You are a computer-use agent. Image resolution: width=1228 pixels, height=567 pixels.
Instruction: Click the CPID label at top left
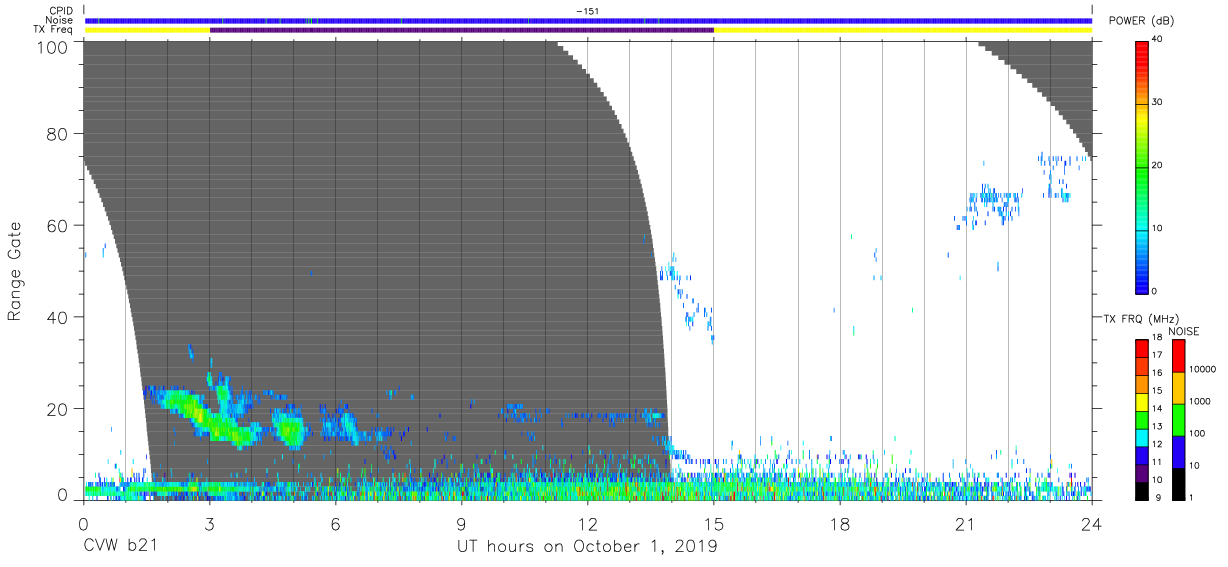(x=62, y=10)
